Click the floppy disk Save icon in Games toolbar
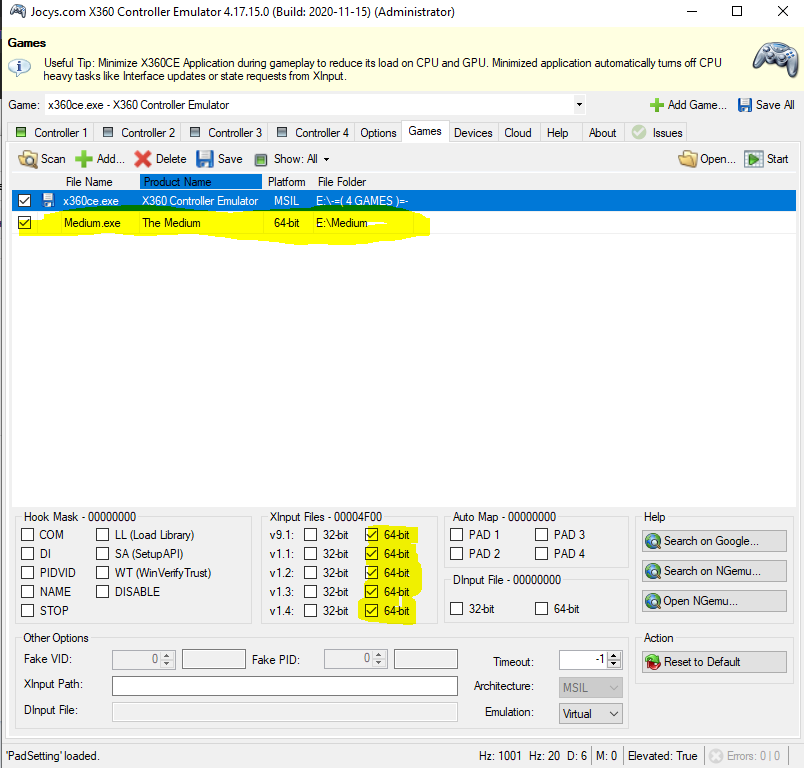The image size is (804, 768). click(x=205, y=159)
